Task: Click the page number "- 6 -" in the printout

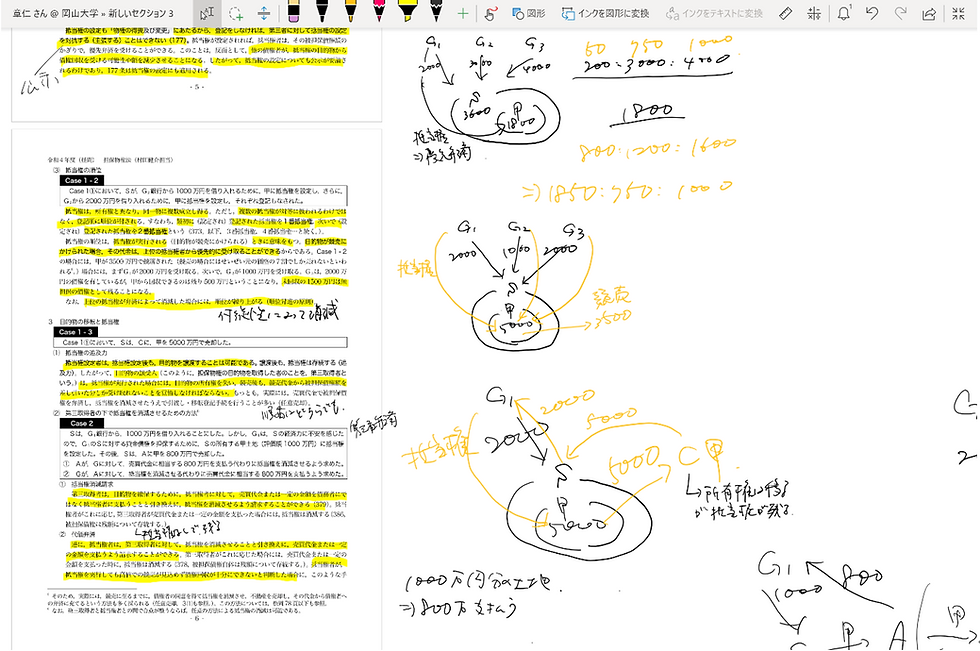Action: pyautogui.click(x=196, y=618)
